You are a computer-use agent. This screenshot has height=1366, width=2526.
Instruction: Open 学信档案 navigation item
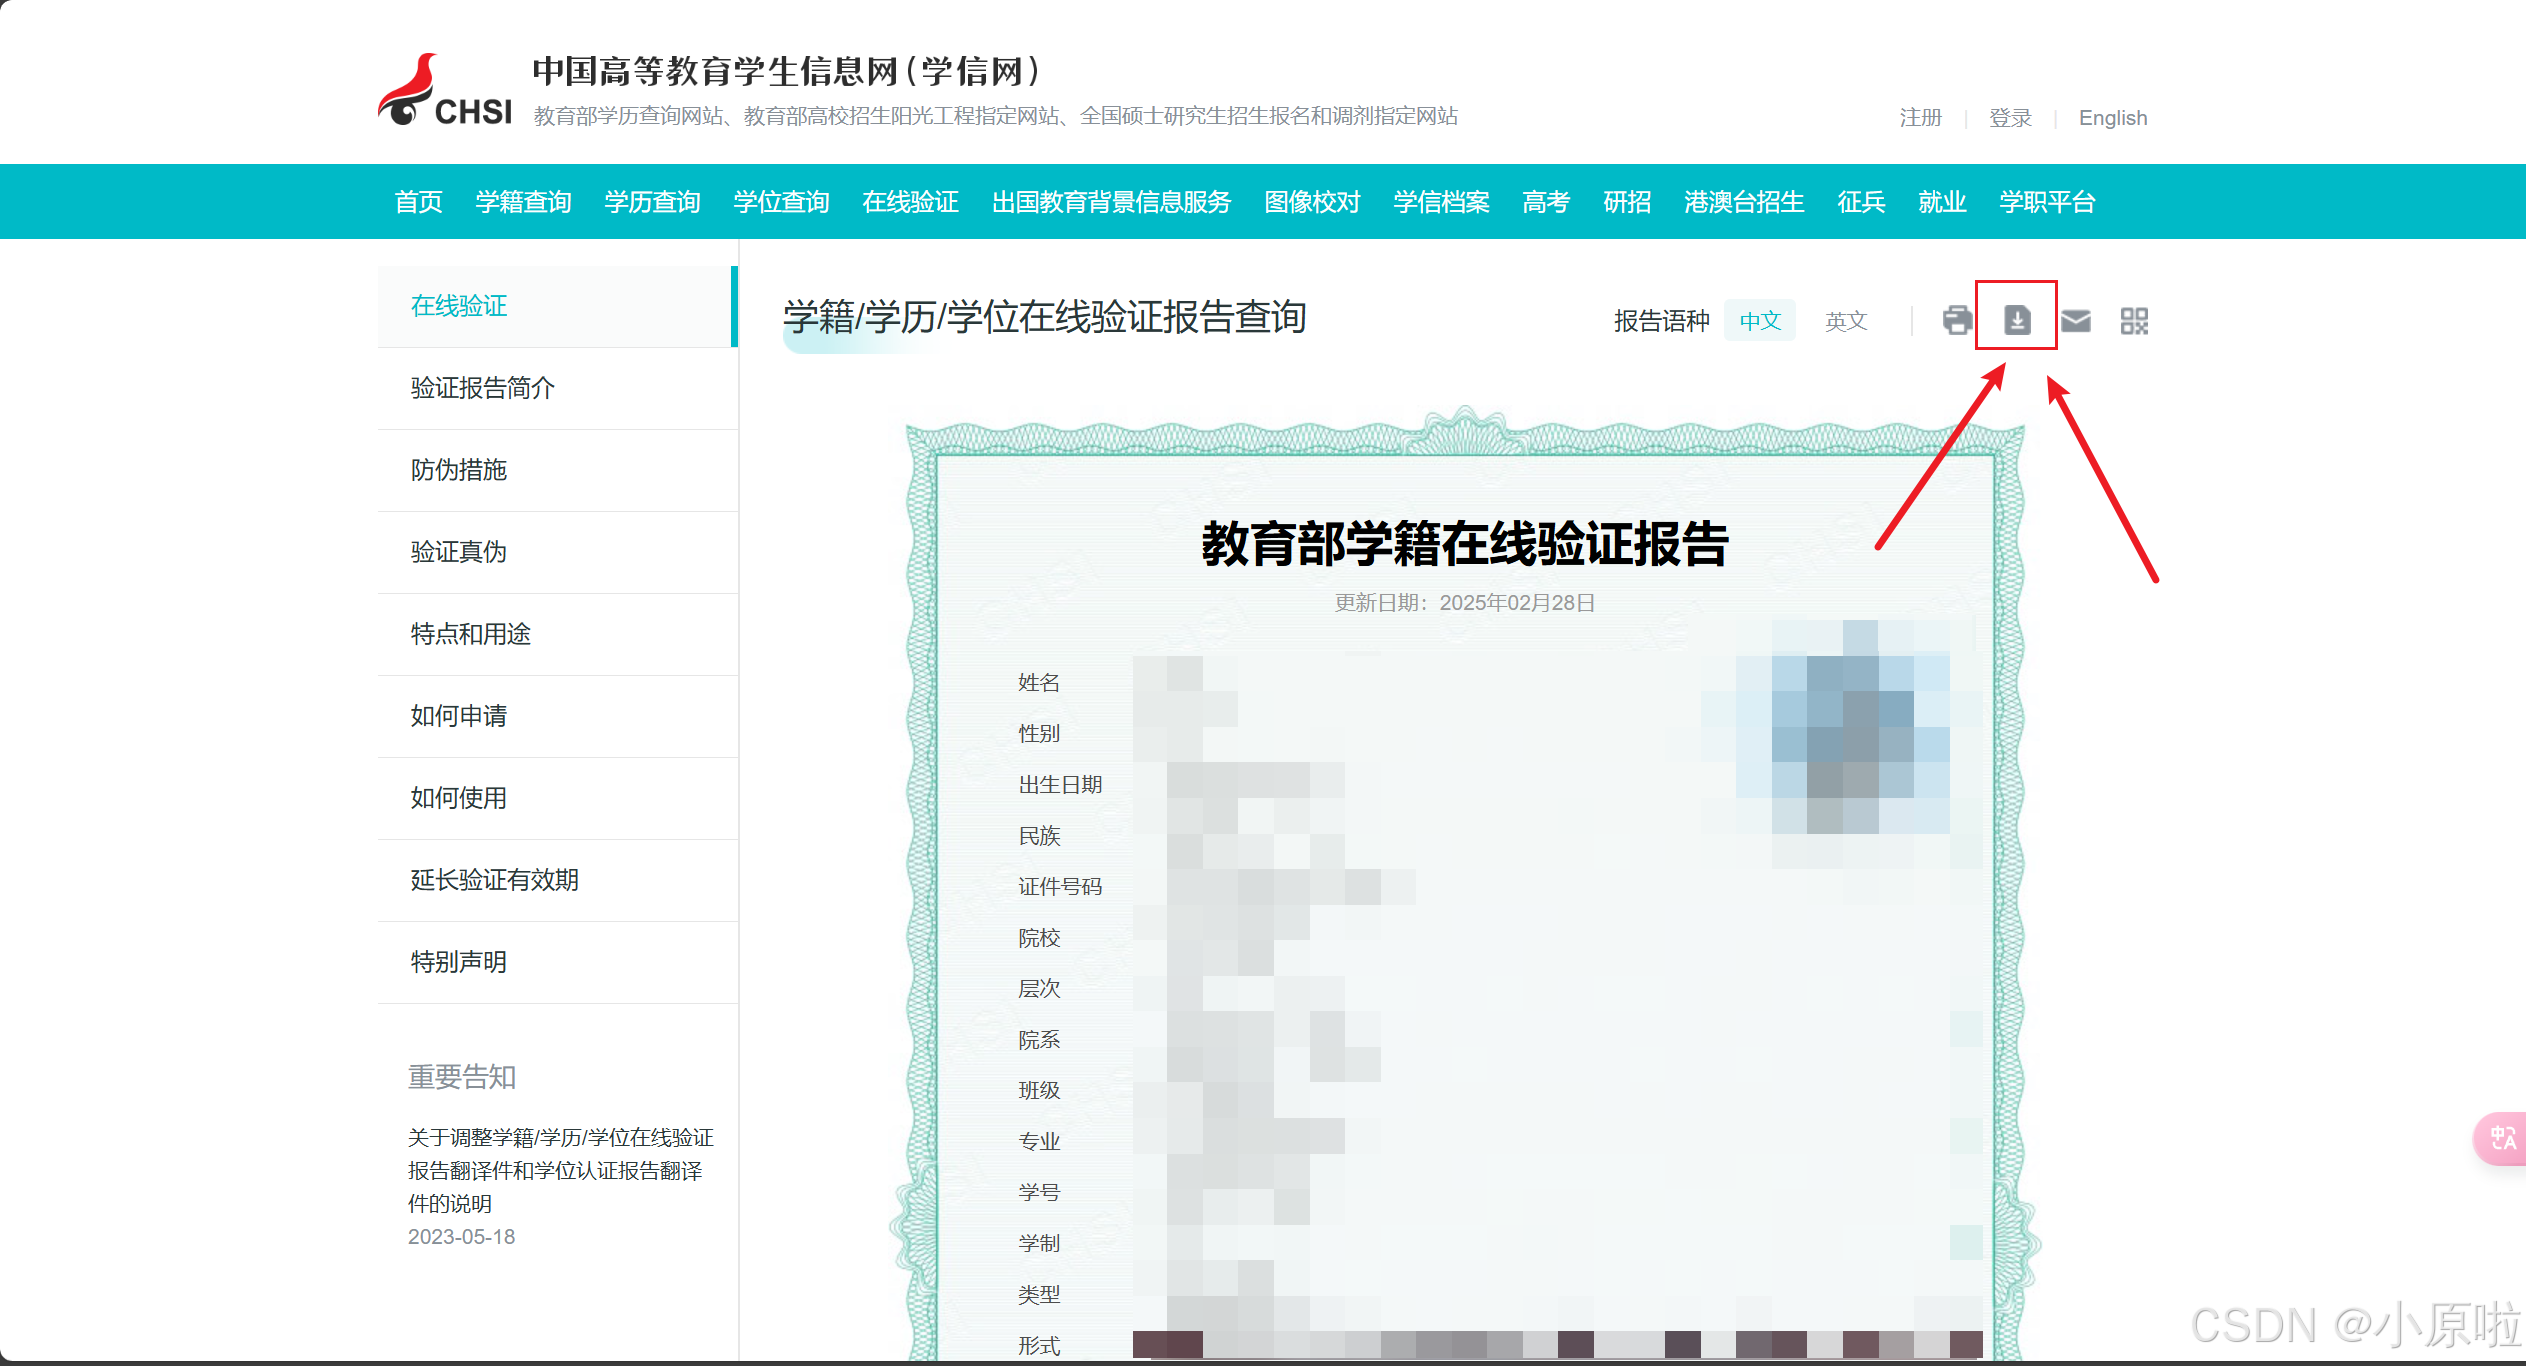(x=1441, y=202)
